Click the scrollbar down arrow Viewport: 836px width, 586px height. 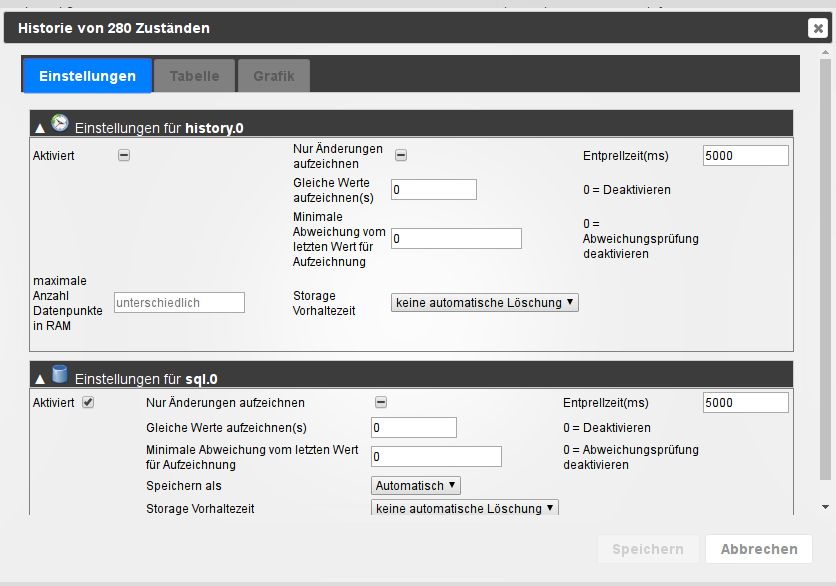coord(825,507)
